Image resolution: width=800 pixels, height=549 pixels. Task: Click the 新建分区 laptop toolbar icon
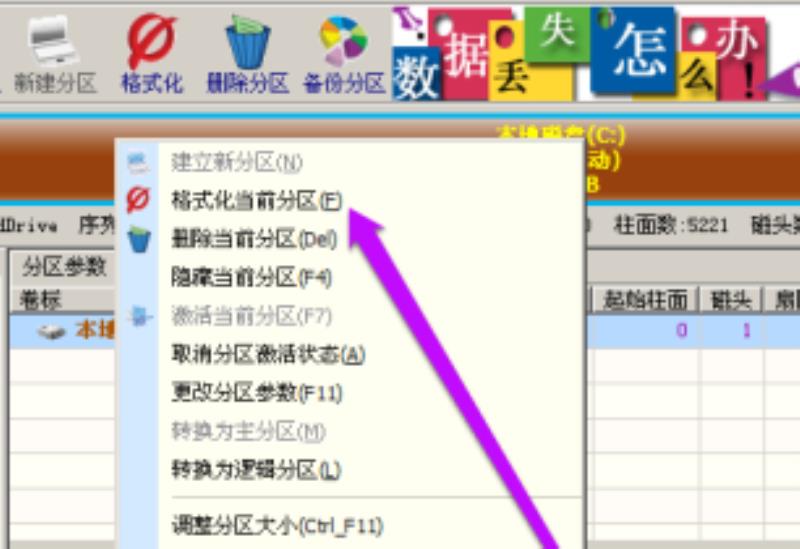tap(54, 41)
